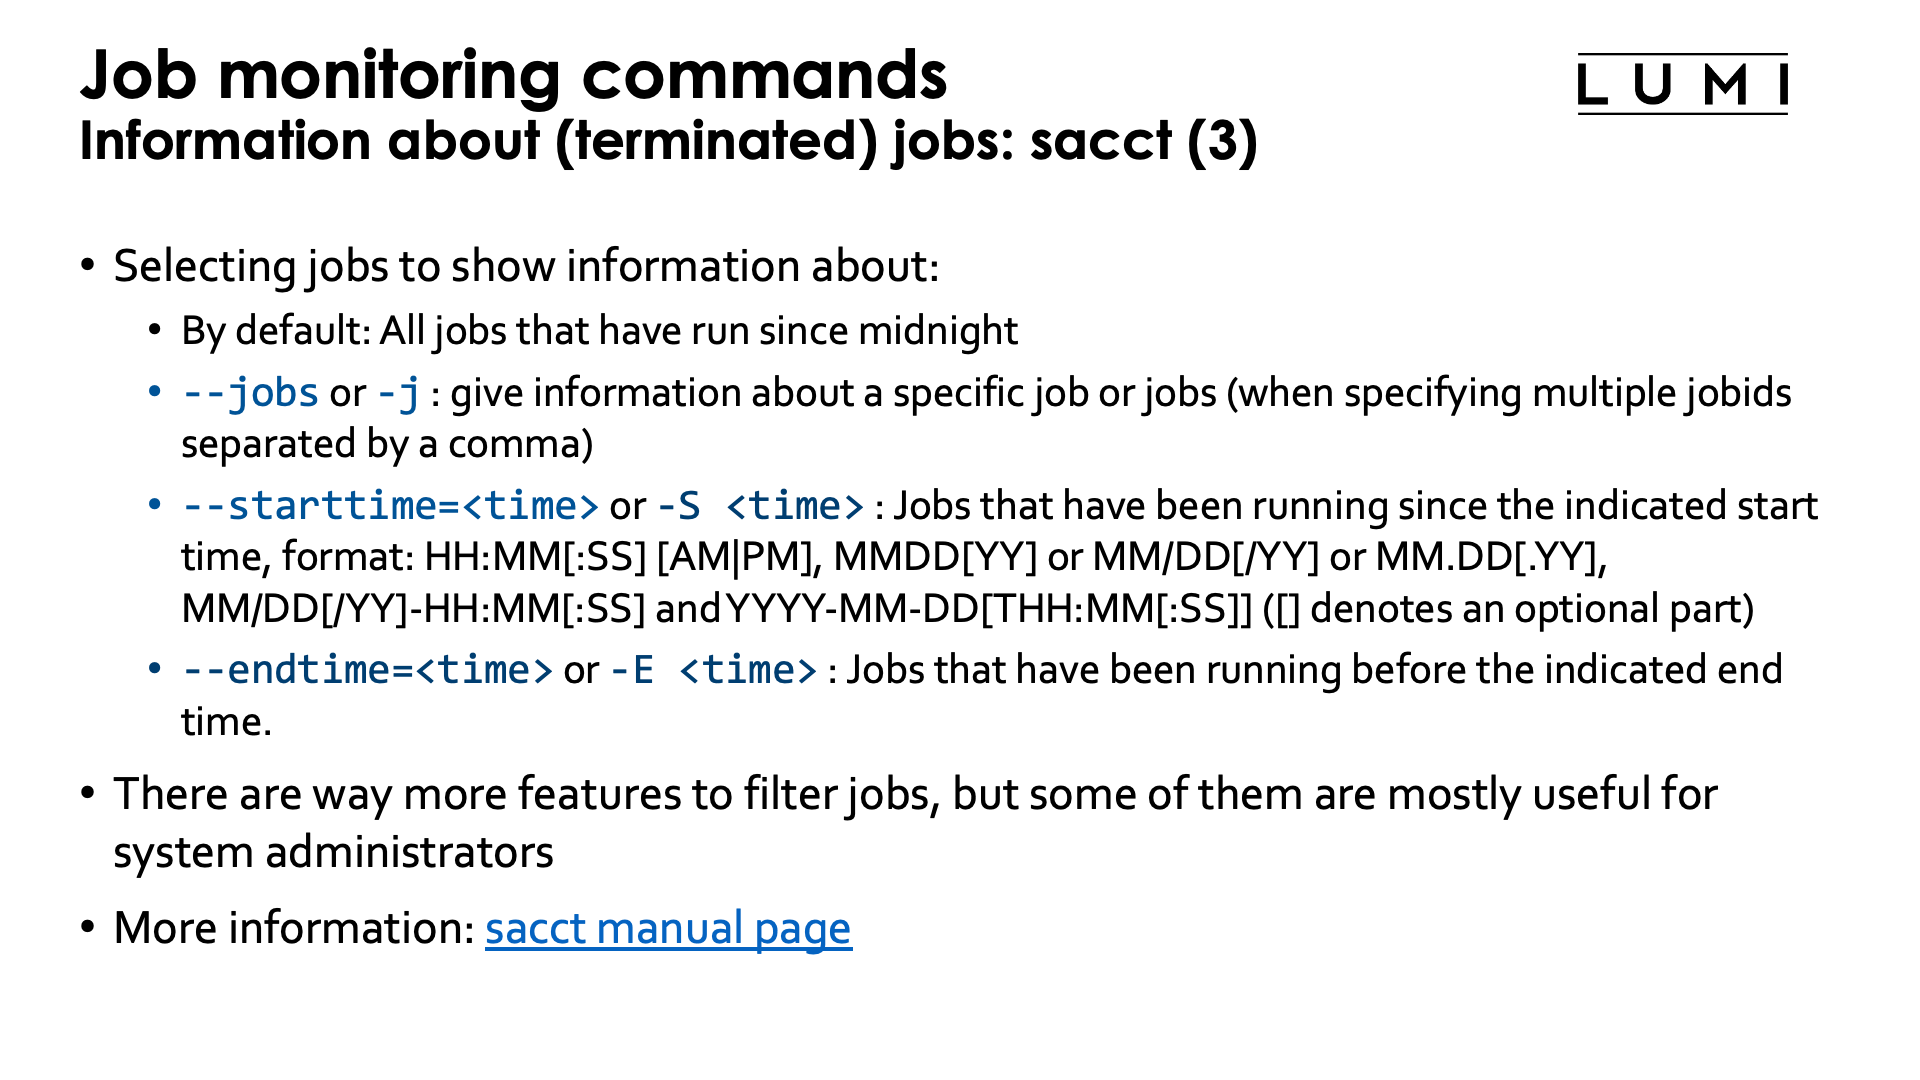The height and width of the screenshot is (1080, 1920).
Task: Click the YYYY-MM-DD[THH:MM[:SS]] format text
Action: click(x=988, y=609)
